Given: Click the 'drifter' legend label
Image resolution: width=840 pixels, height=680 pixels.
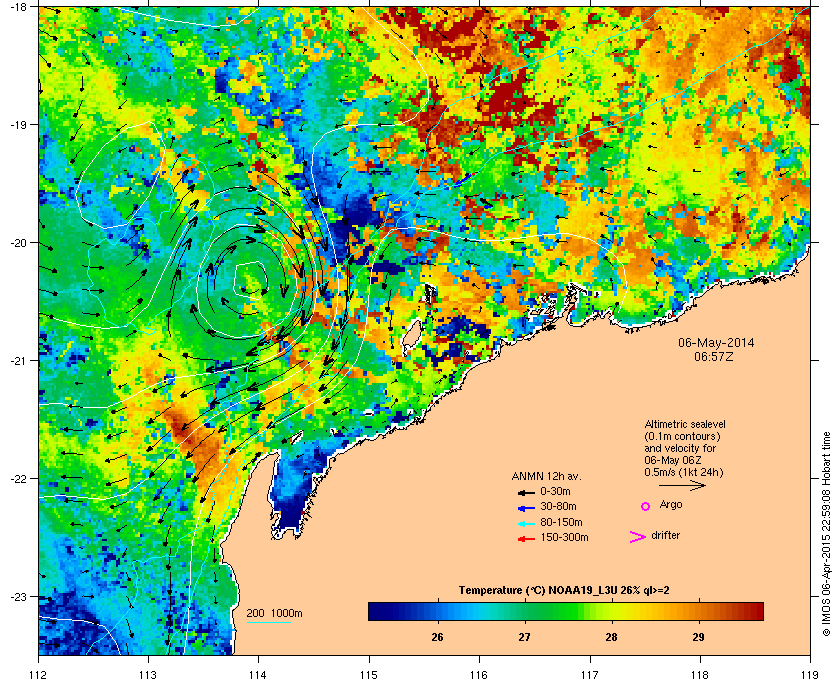Looking at the screenshot, I should 665,535.
